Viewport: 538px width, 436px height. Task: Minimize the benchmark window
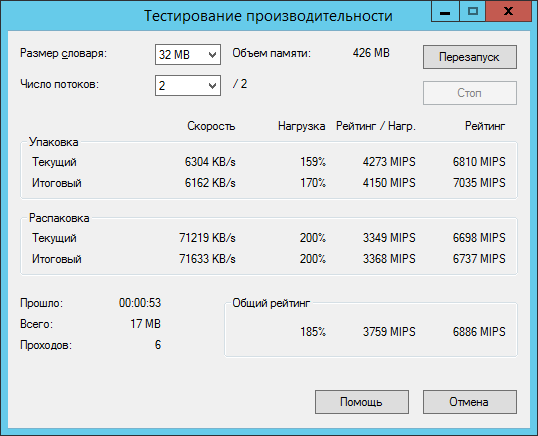coord(445,11)
